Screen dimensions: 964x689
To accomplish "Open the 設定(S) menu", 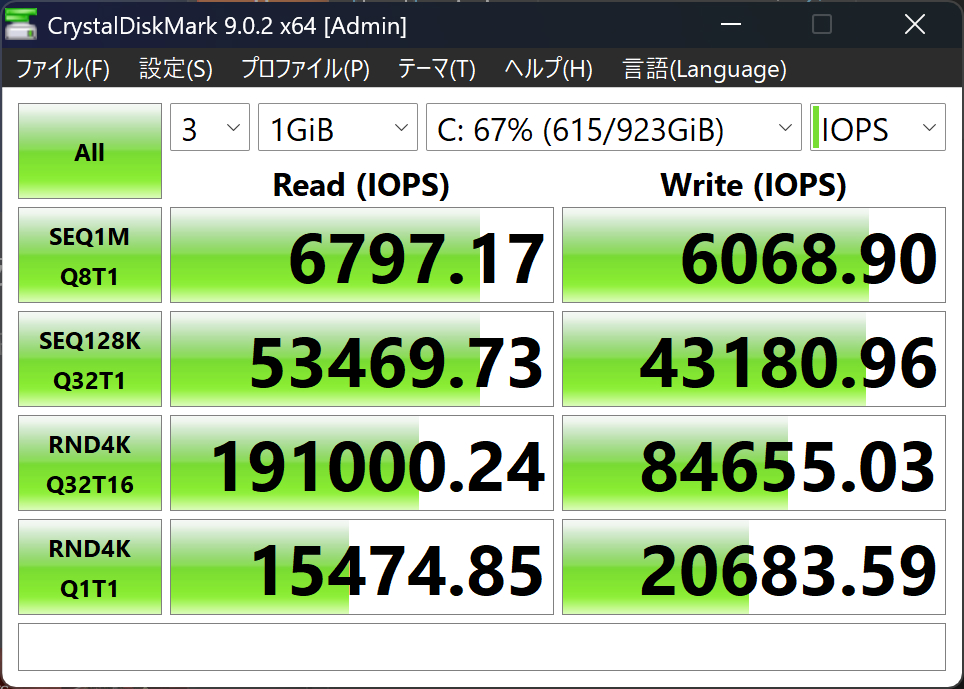I will pos(176,69).
